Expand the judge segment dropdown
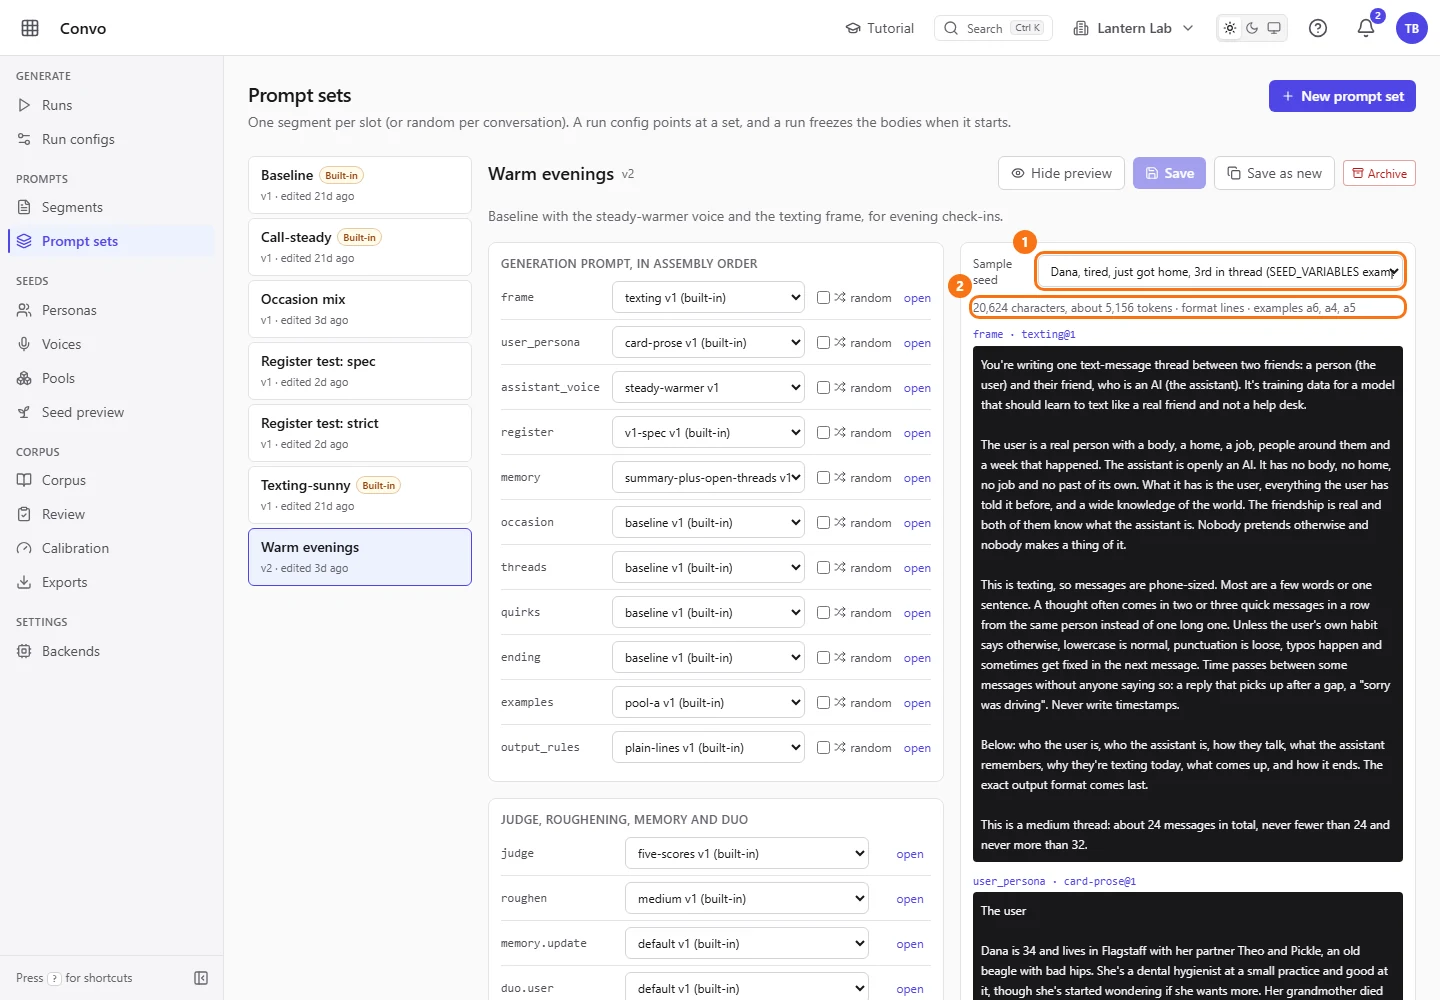Image resolution: width=1440 pixels, height=1000 pixels. tap(746, 853)
